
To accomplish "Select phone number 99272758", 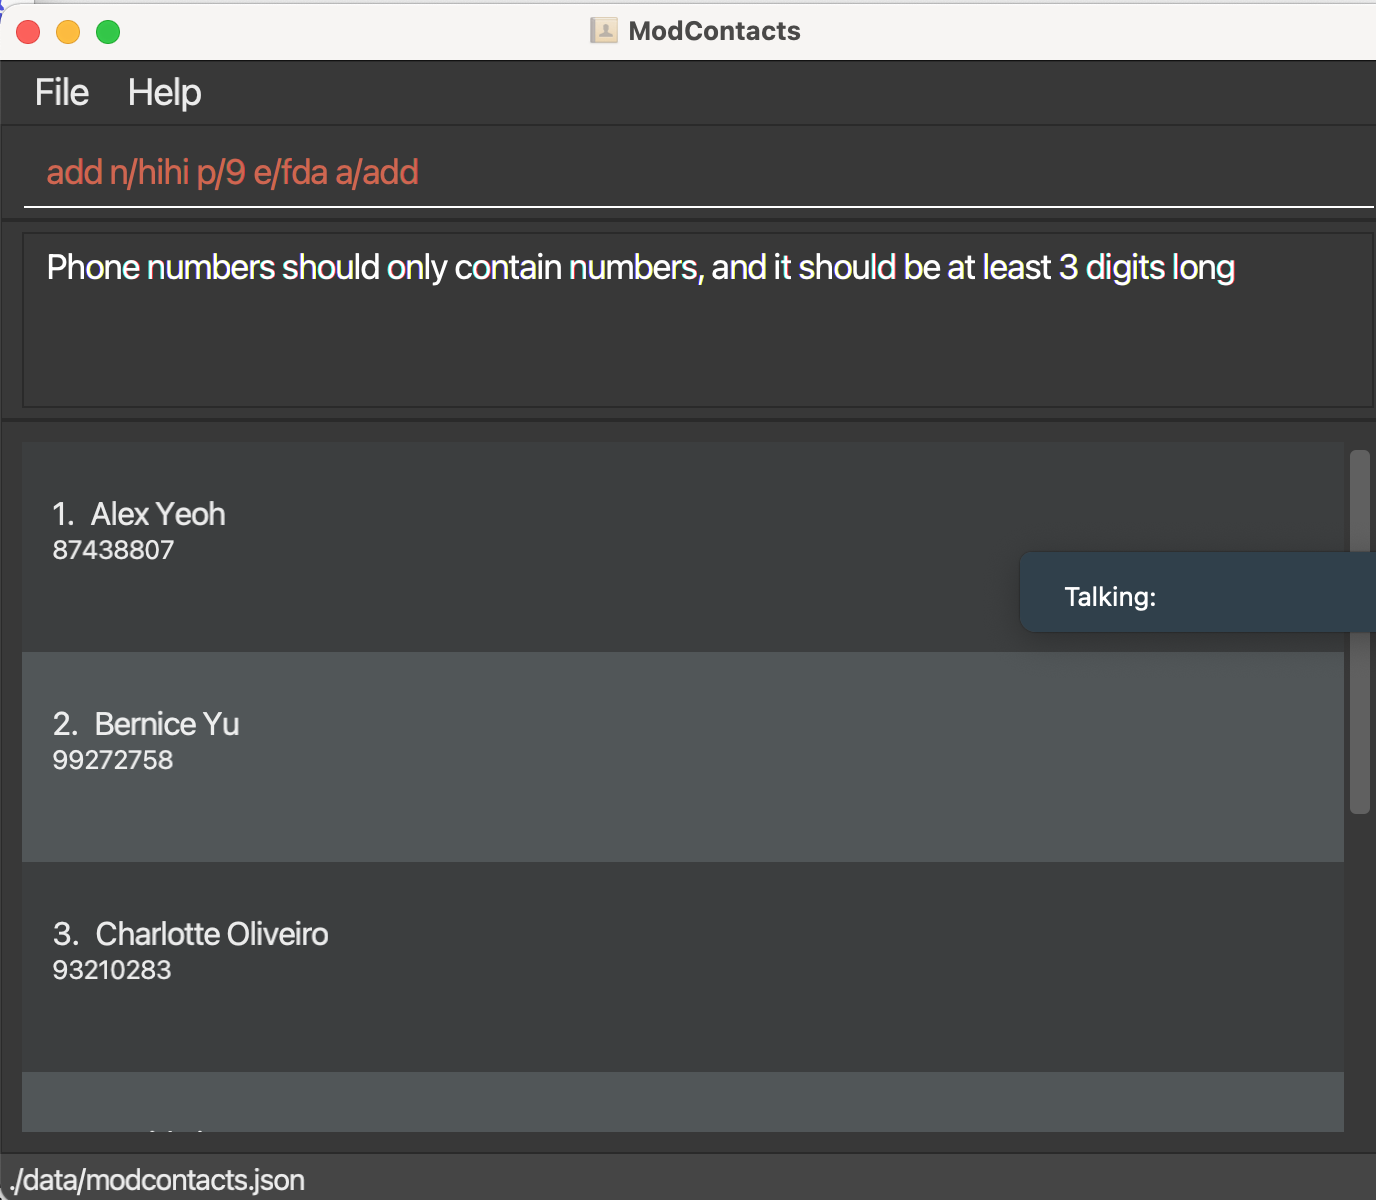I will [x=113, y=760].
